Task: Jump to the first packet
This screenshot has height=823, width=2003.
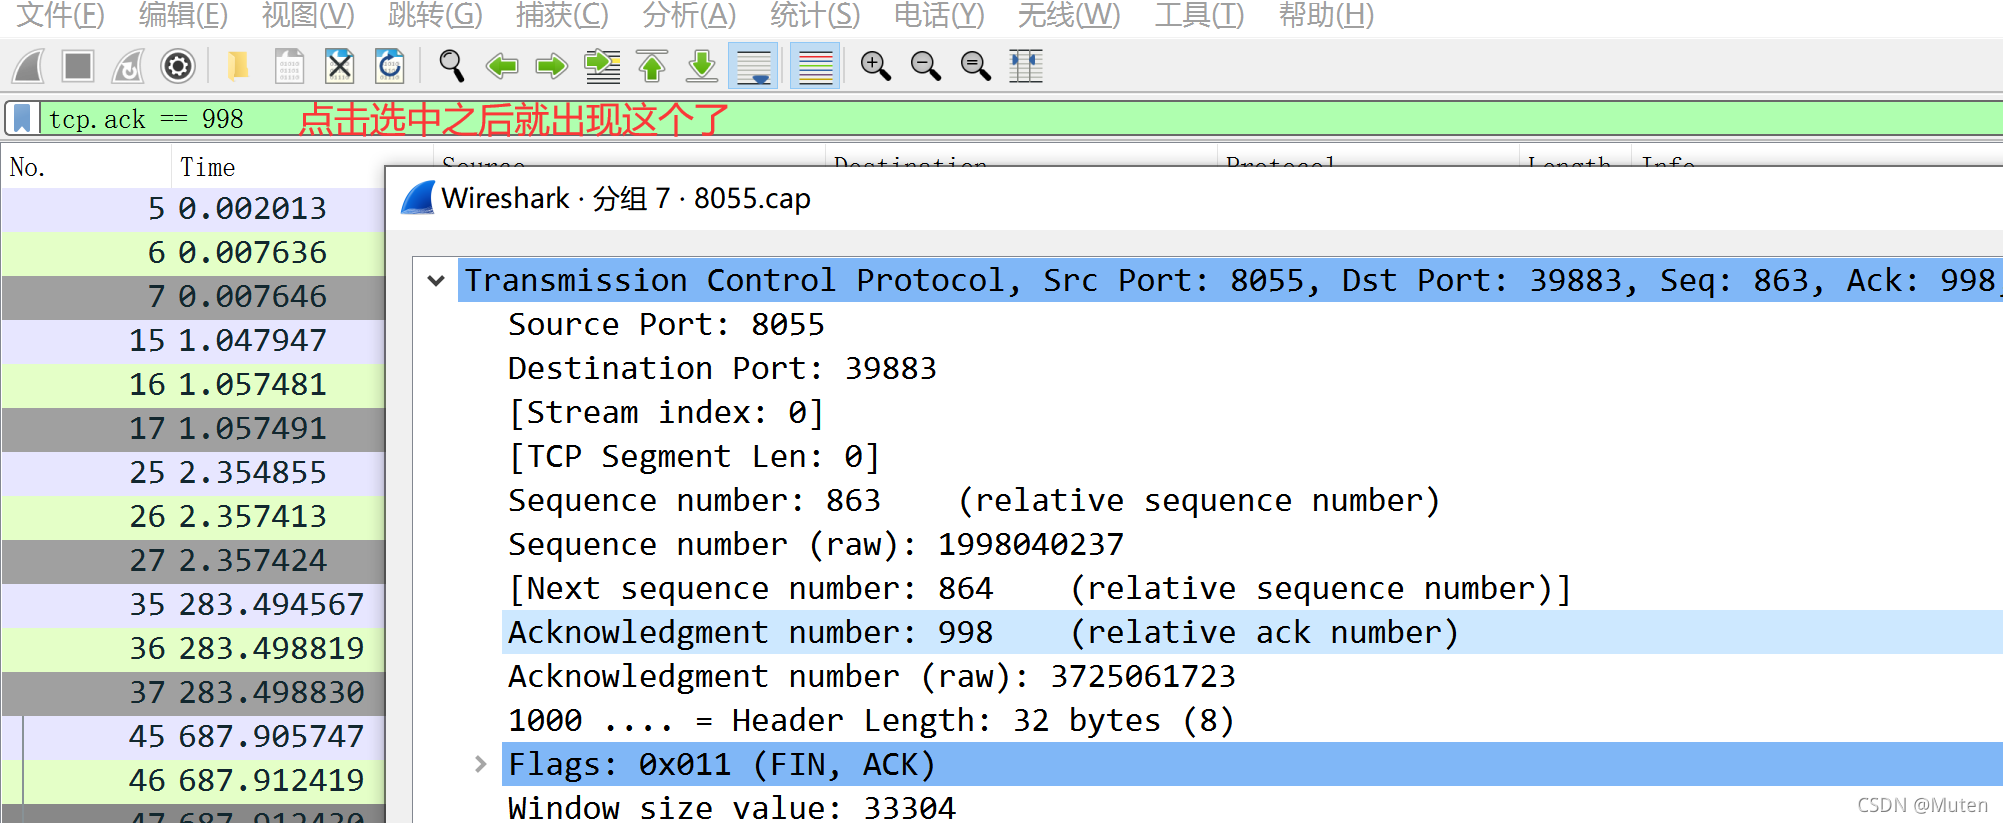Action: point(652,67)
